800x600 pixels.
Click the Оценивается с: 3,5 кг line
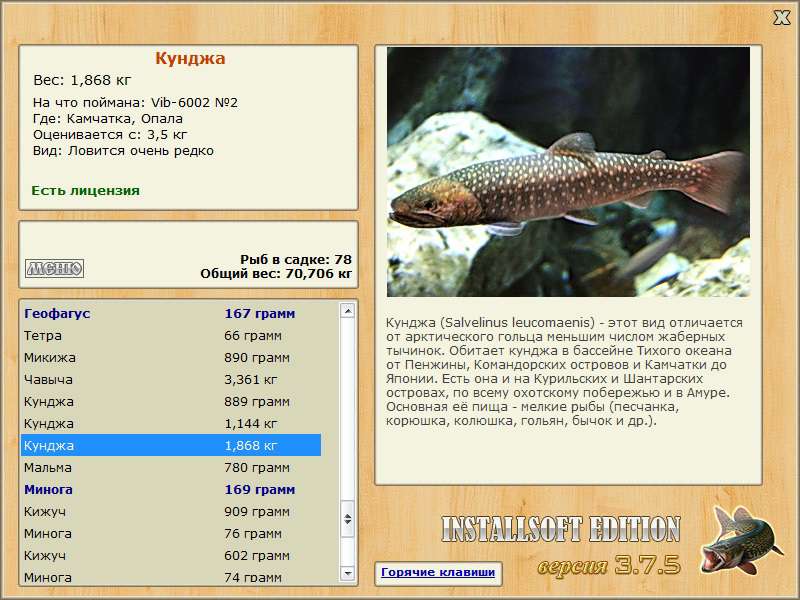tap(110, 135)
